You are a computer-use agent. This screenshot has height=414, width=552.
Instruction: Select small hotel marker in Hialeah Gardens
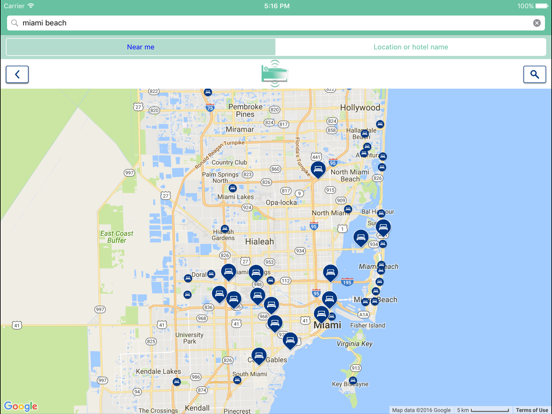[225, 229]
